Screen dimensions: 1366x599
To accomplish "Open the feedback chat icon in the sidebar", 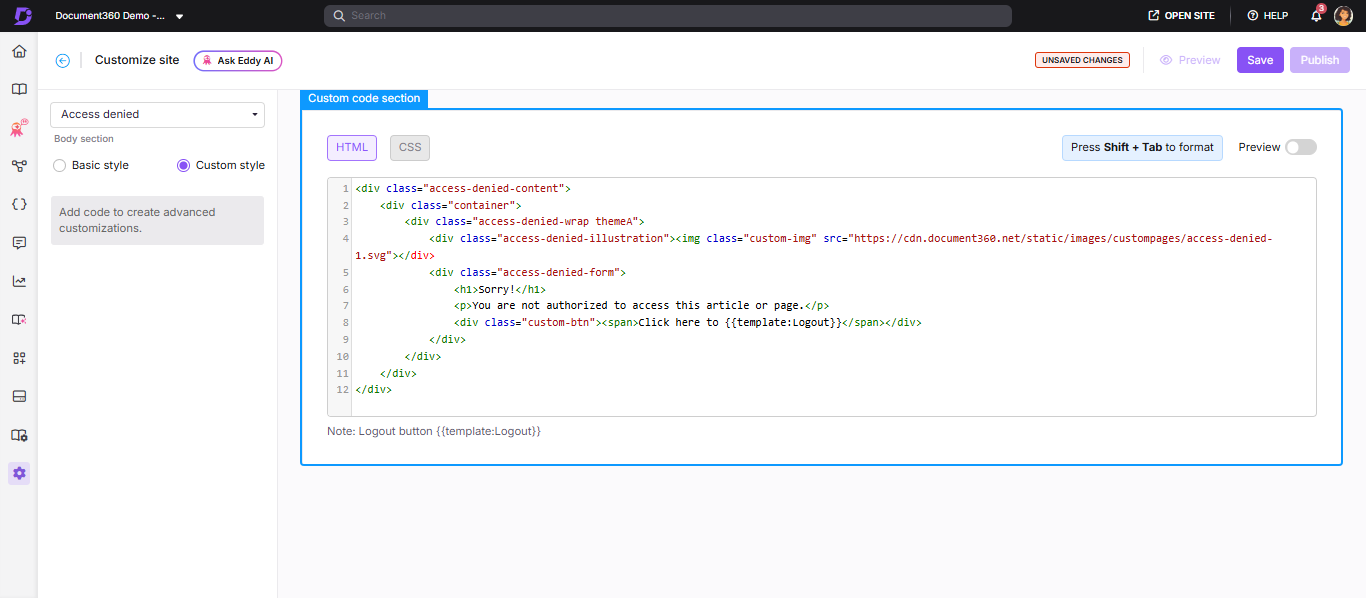I will (19, 243).
